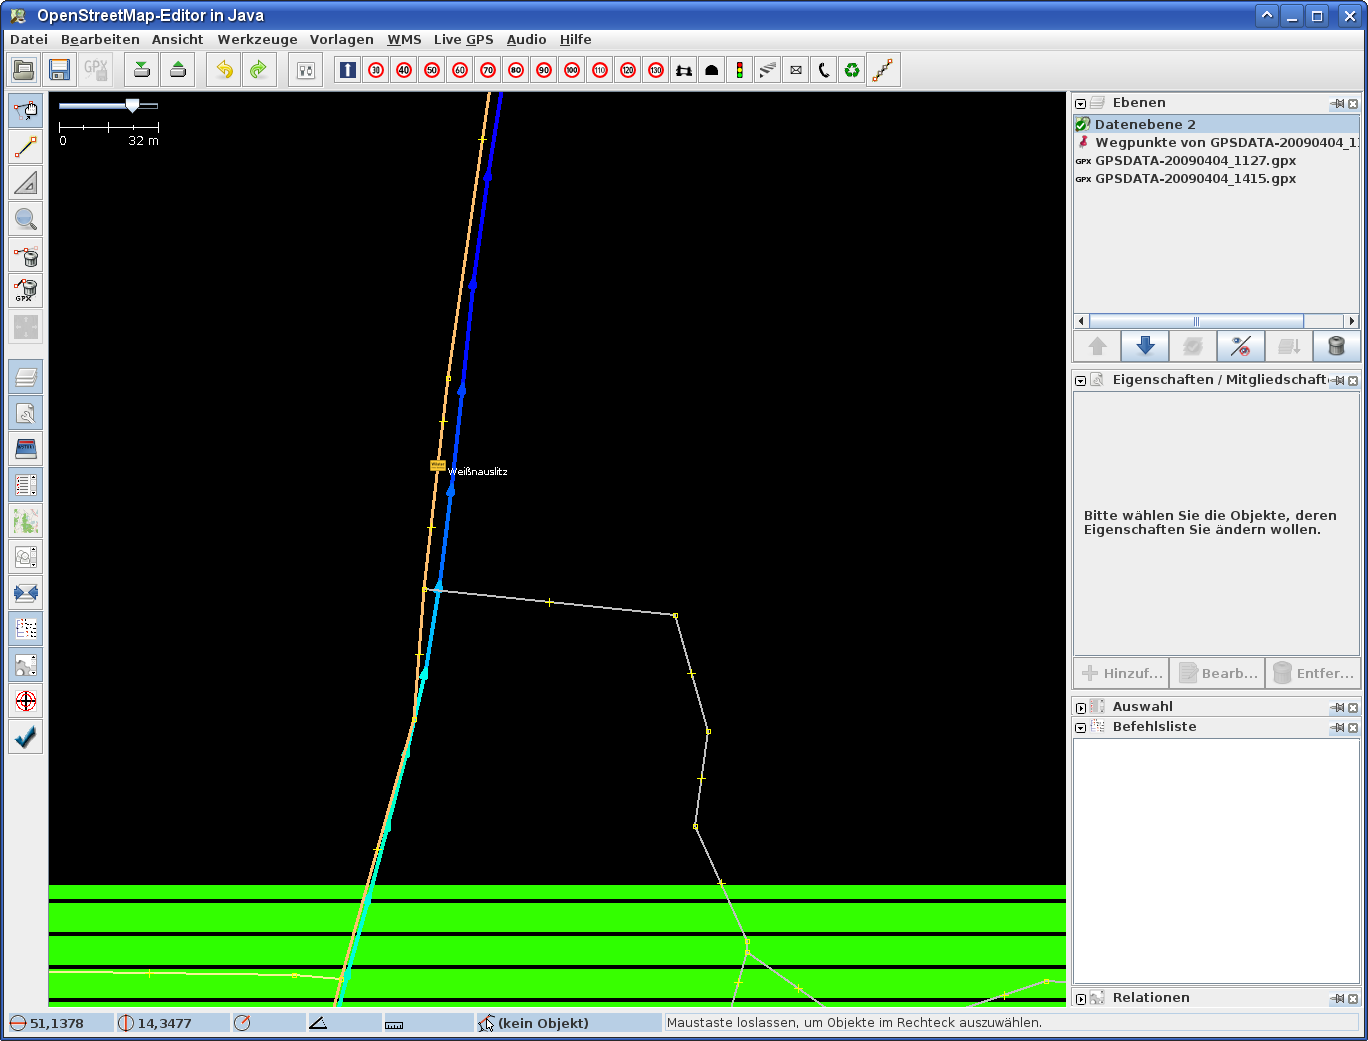Click the save floppy disk icon
This screenshot has height=1041, width=1368.
pos(60,70)
